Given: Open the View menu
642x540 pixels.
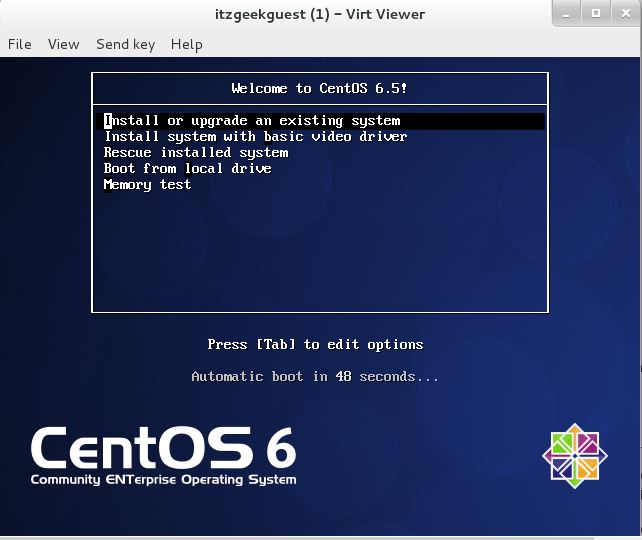Looking at the screenshot, I should click(x=63, y=44).
